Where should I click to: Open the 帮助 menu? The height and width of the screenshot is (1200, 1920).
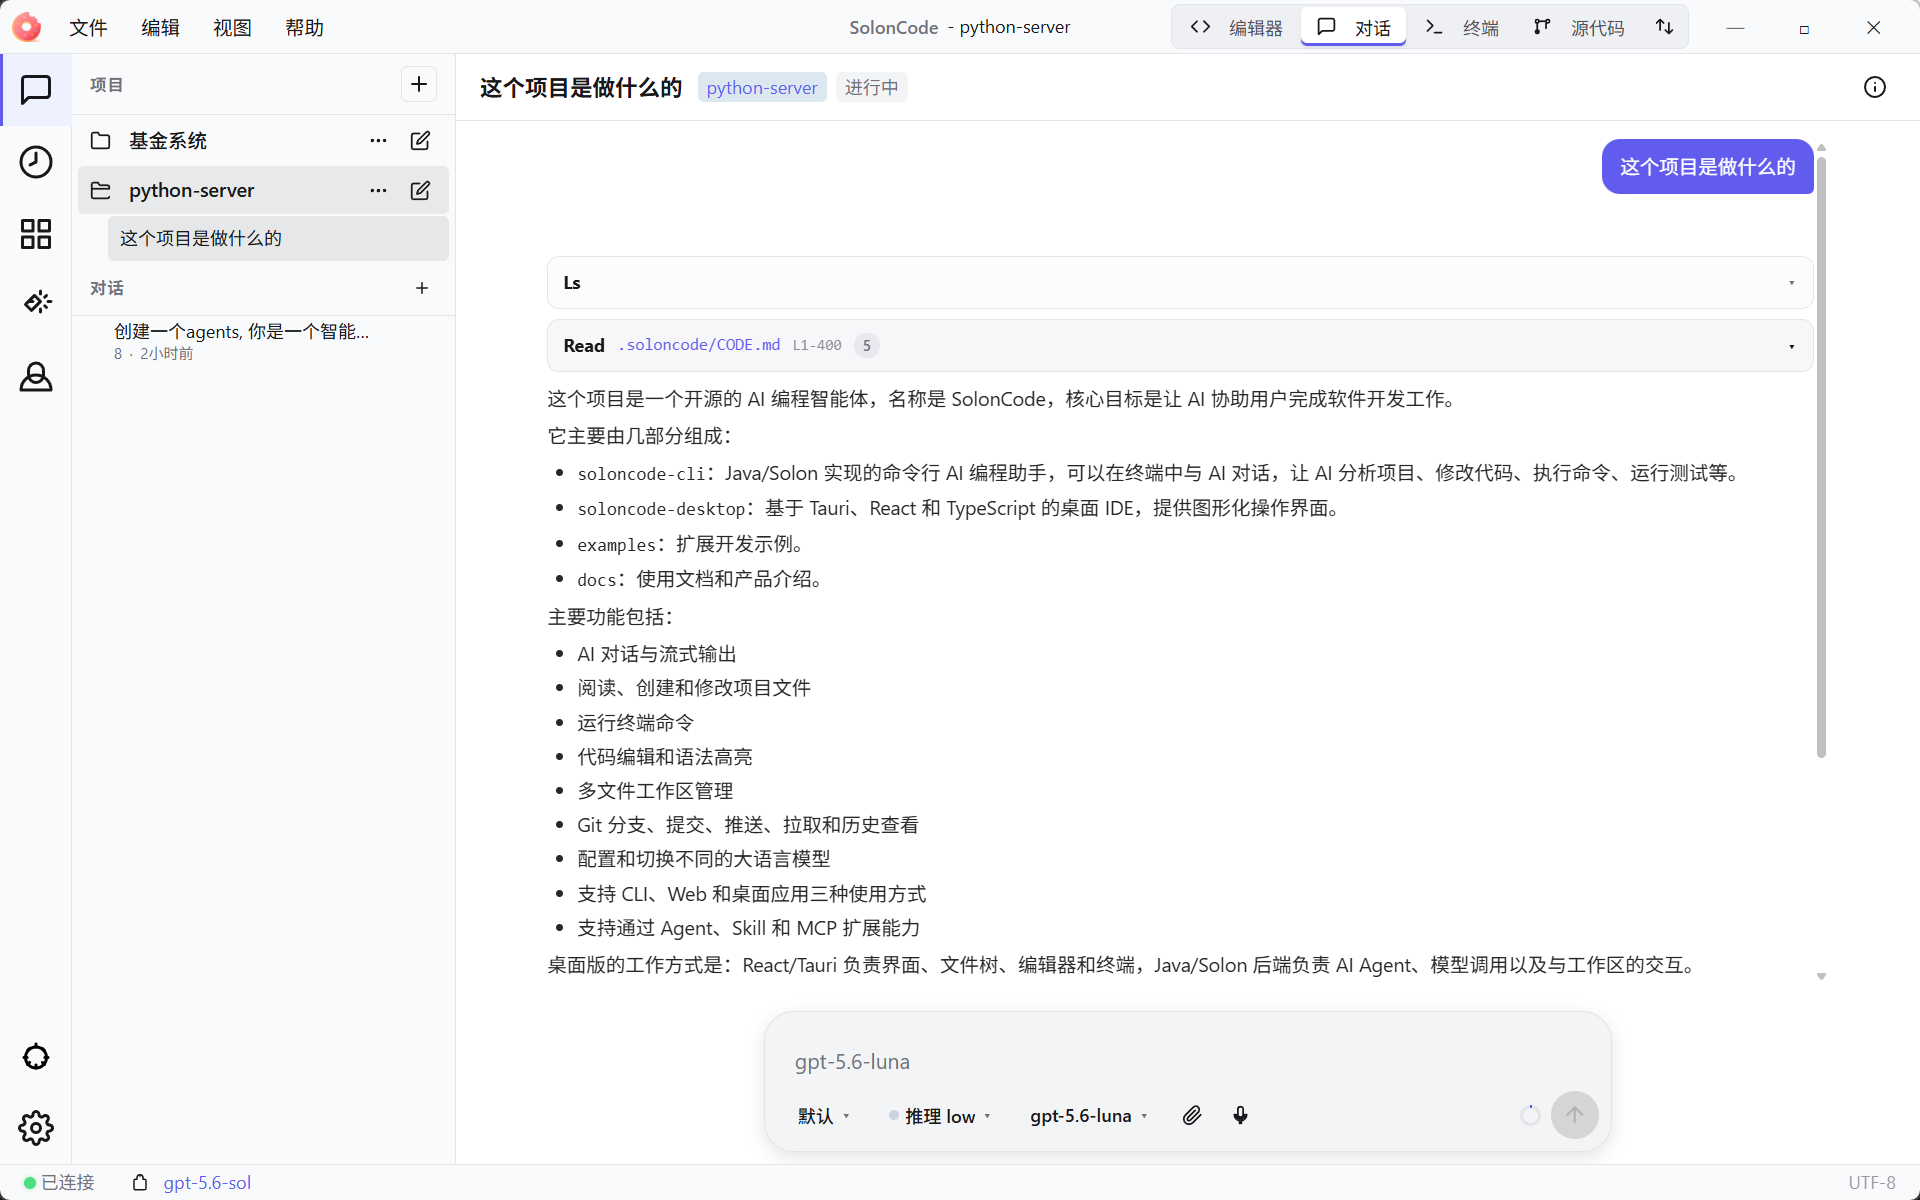click(304, 28)
